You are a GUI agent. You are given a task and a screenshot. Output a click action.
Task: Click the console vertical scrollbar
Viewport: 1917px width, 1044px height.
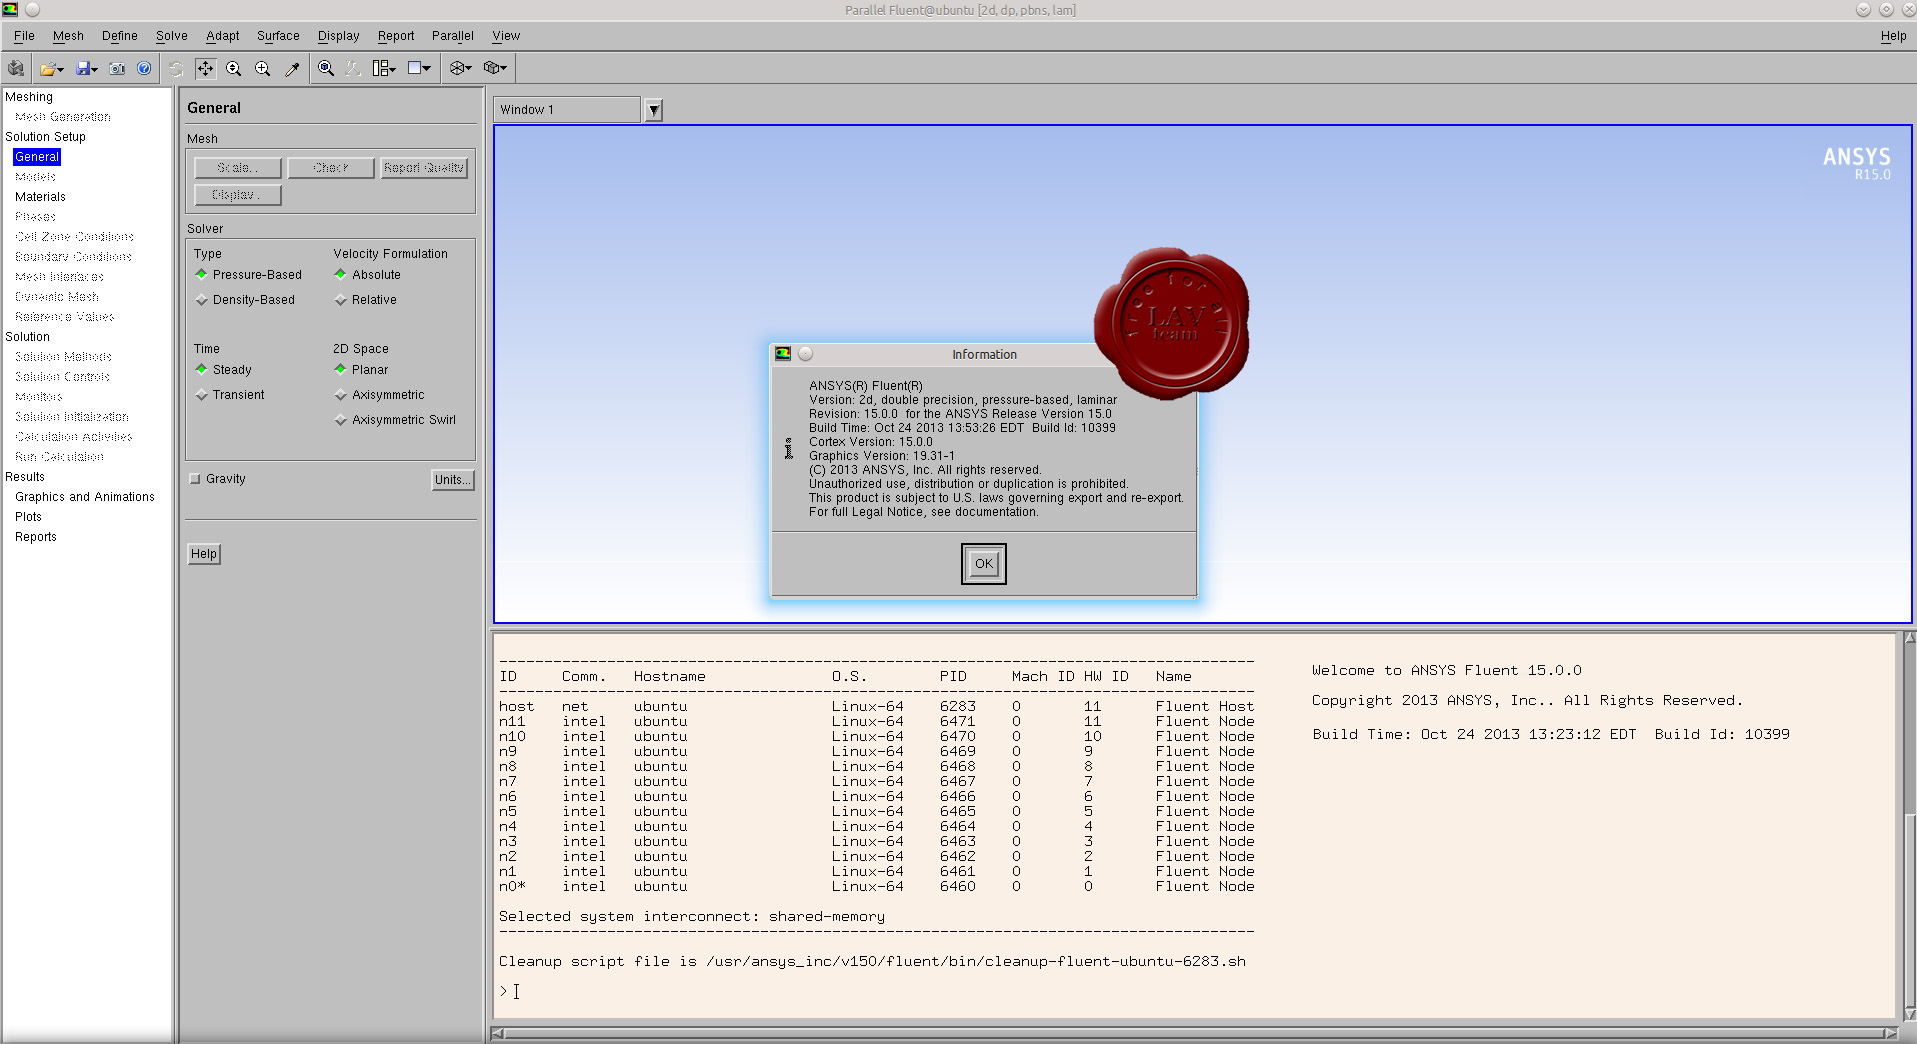(1909, 826)
